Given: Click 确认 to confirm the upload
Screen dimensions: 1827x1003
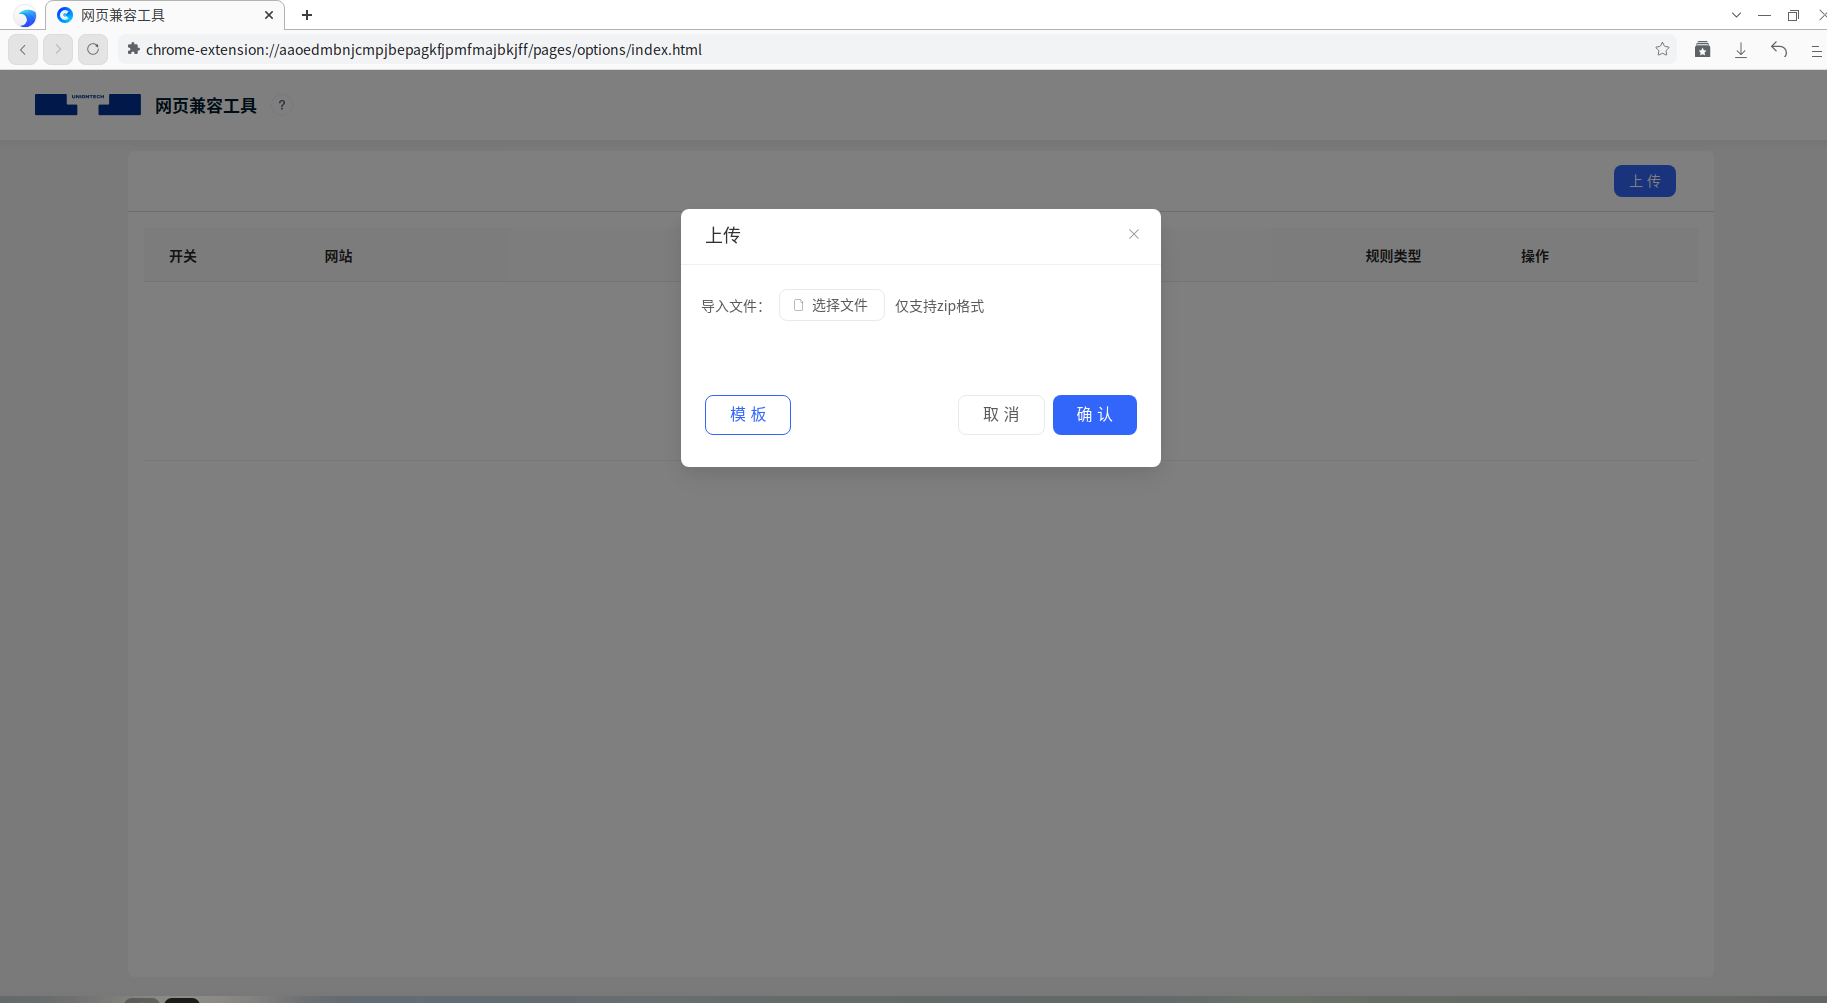Looking at the screenshot, I should pyautogui.click(x=1094, y=414).
